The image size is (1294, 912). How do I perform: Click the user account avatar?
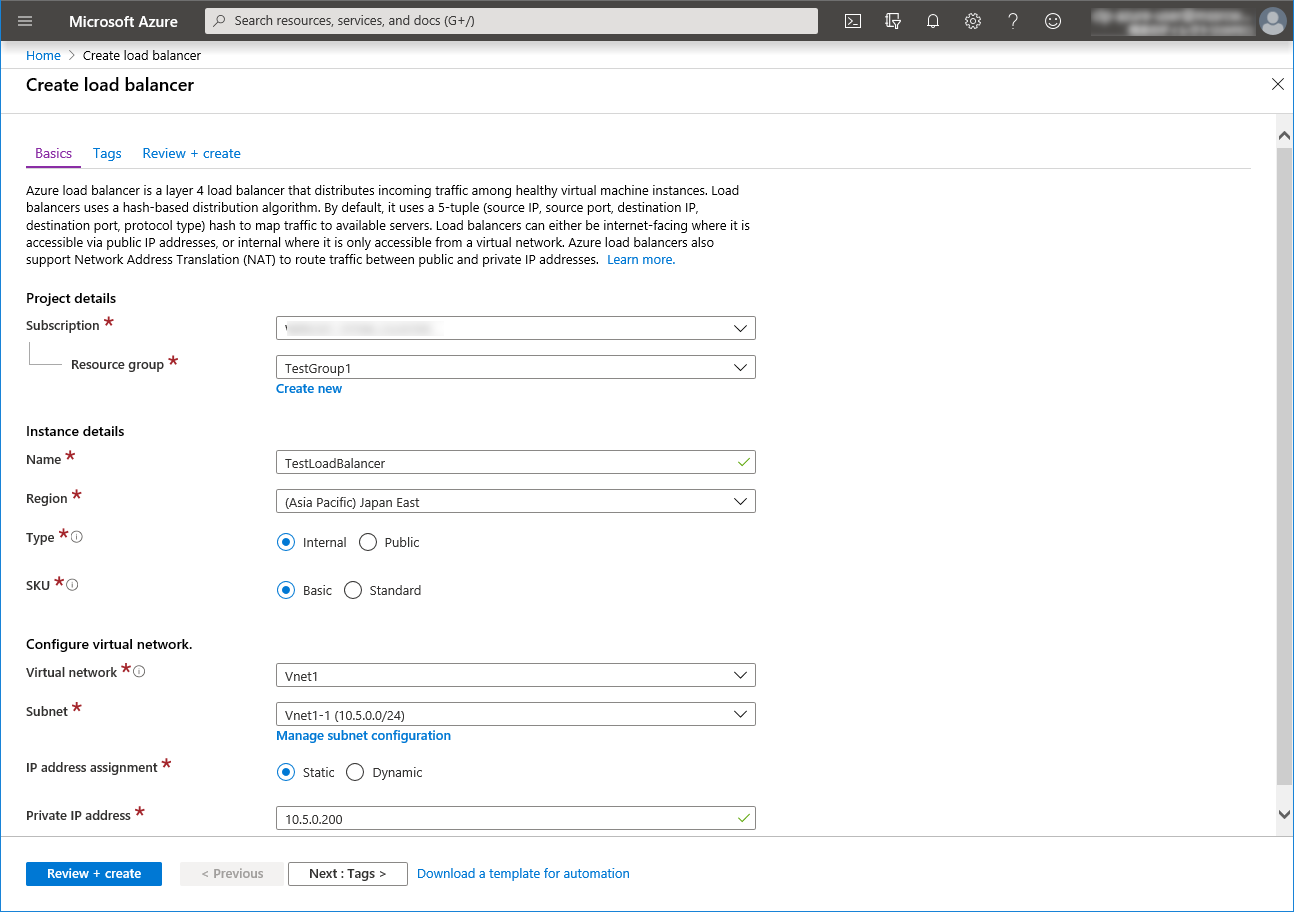(x=1272, y=21)
